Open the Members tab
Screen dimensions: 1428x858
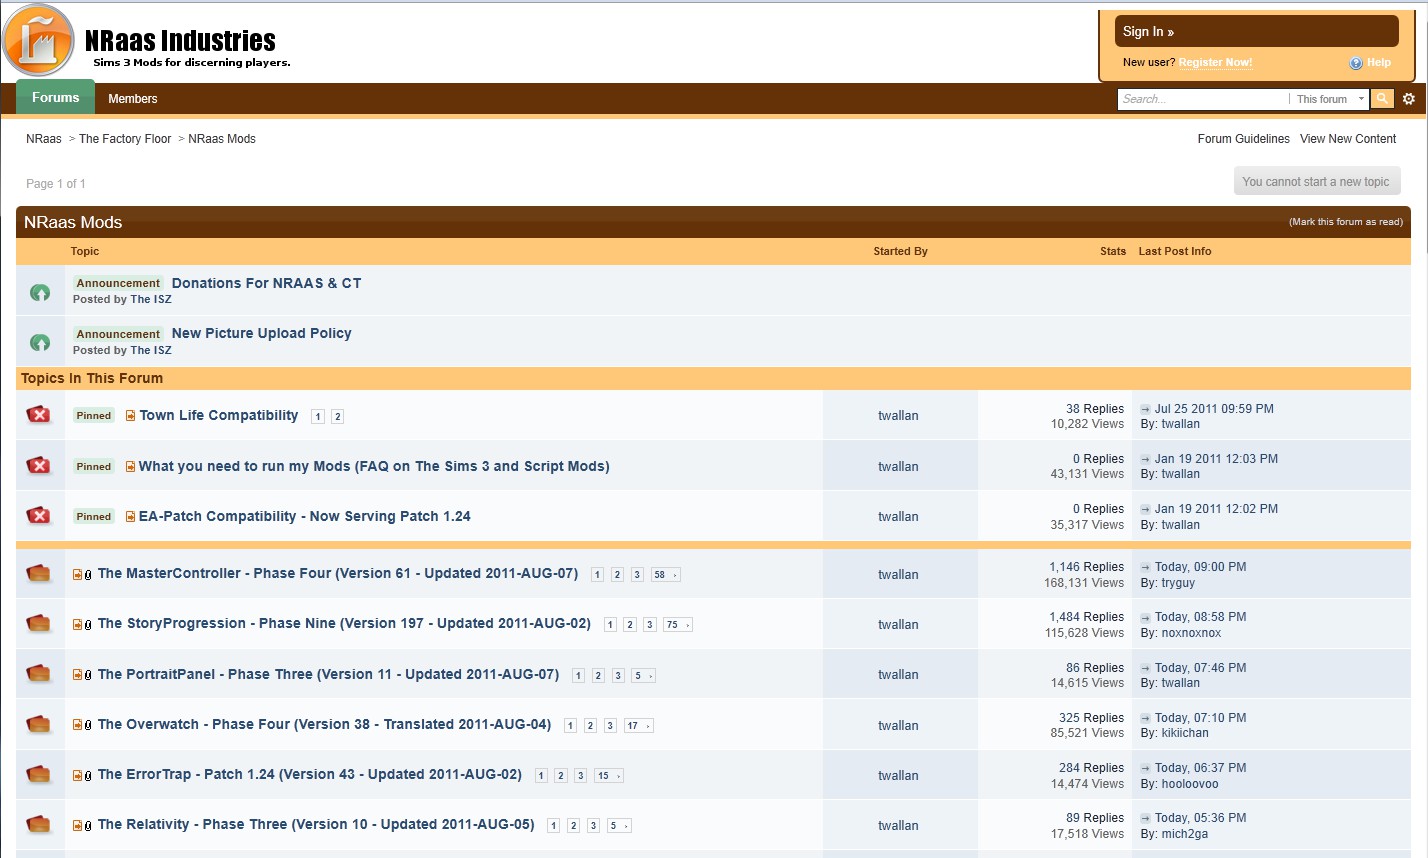(x=133, y=99)
